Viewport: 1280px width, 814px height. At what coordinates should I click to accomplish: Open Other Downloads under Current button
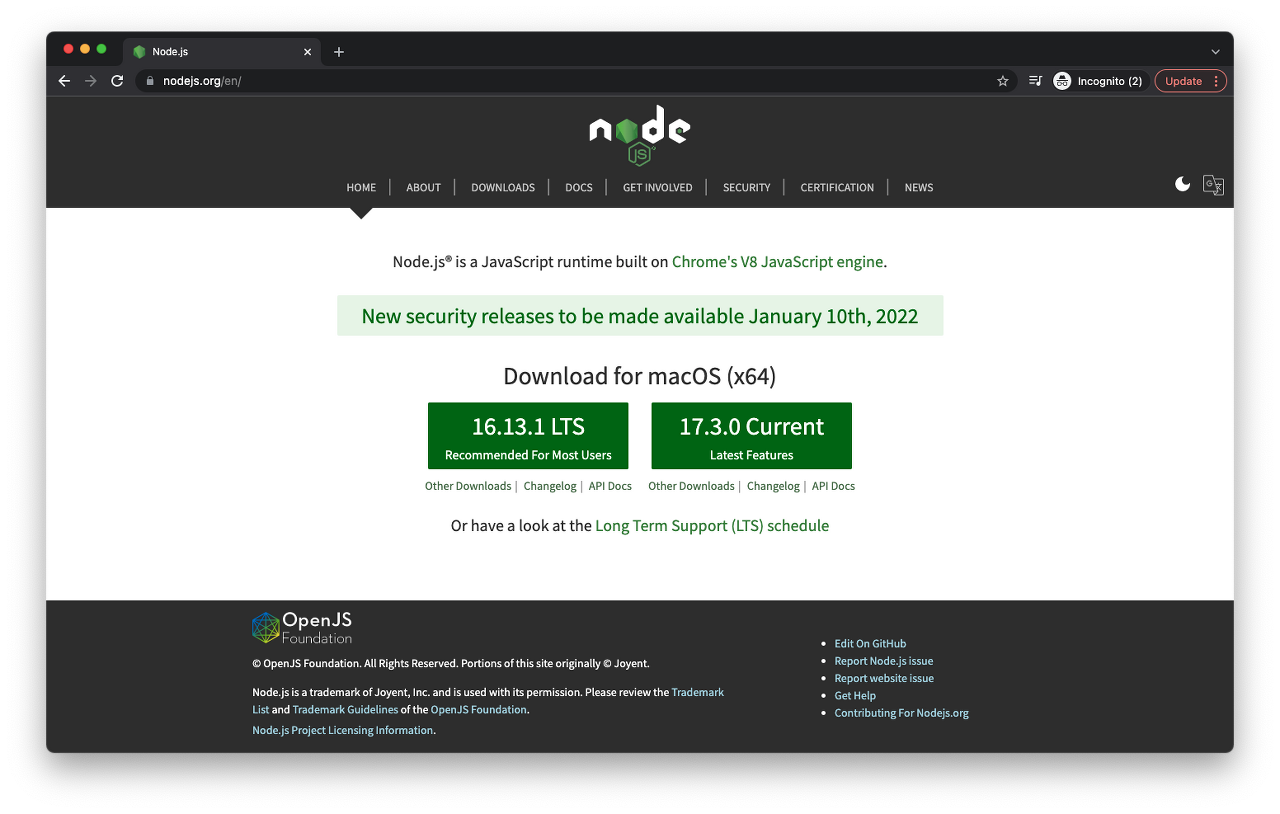point(691,486)
